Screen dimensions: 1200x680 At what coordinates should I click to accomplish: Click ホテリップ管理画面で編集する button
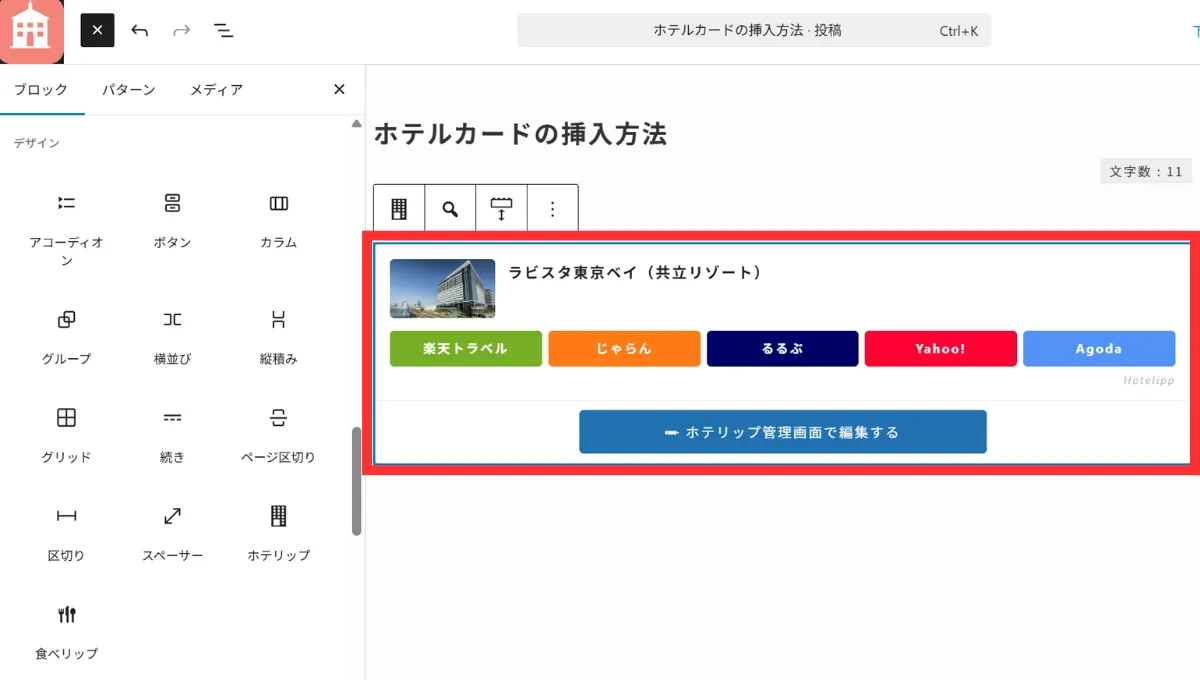tap(783, 432)
